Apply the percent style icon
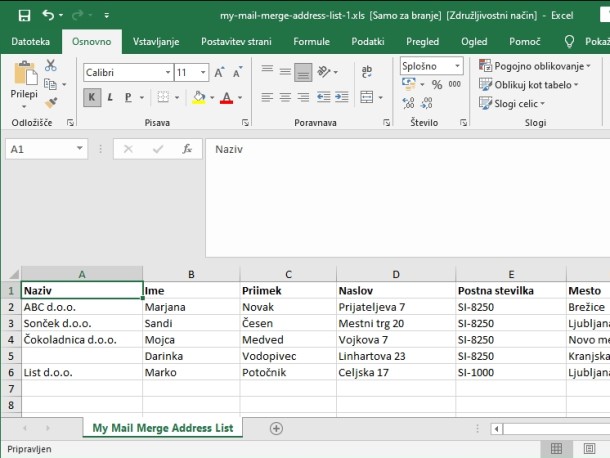This screenshot has width=610, height=458. click(x=437, y=84)
